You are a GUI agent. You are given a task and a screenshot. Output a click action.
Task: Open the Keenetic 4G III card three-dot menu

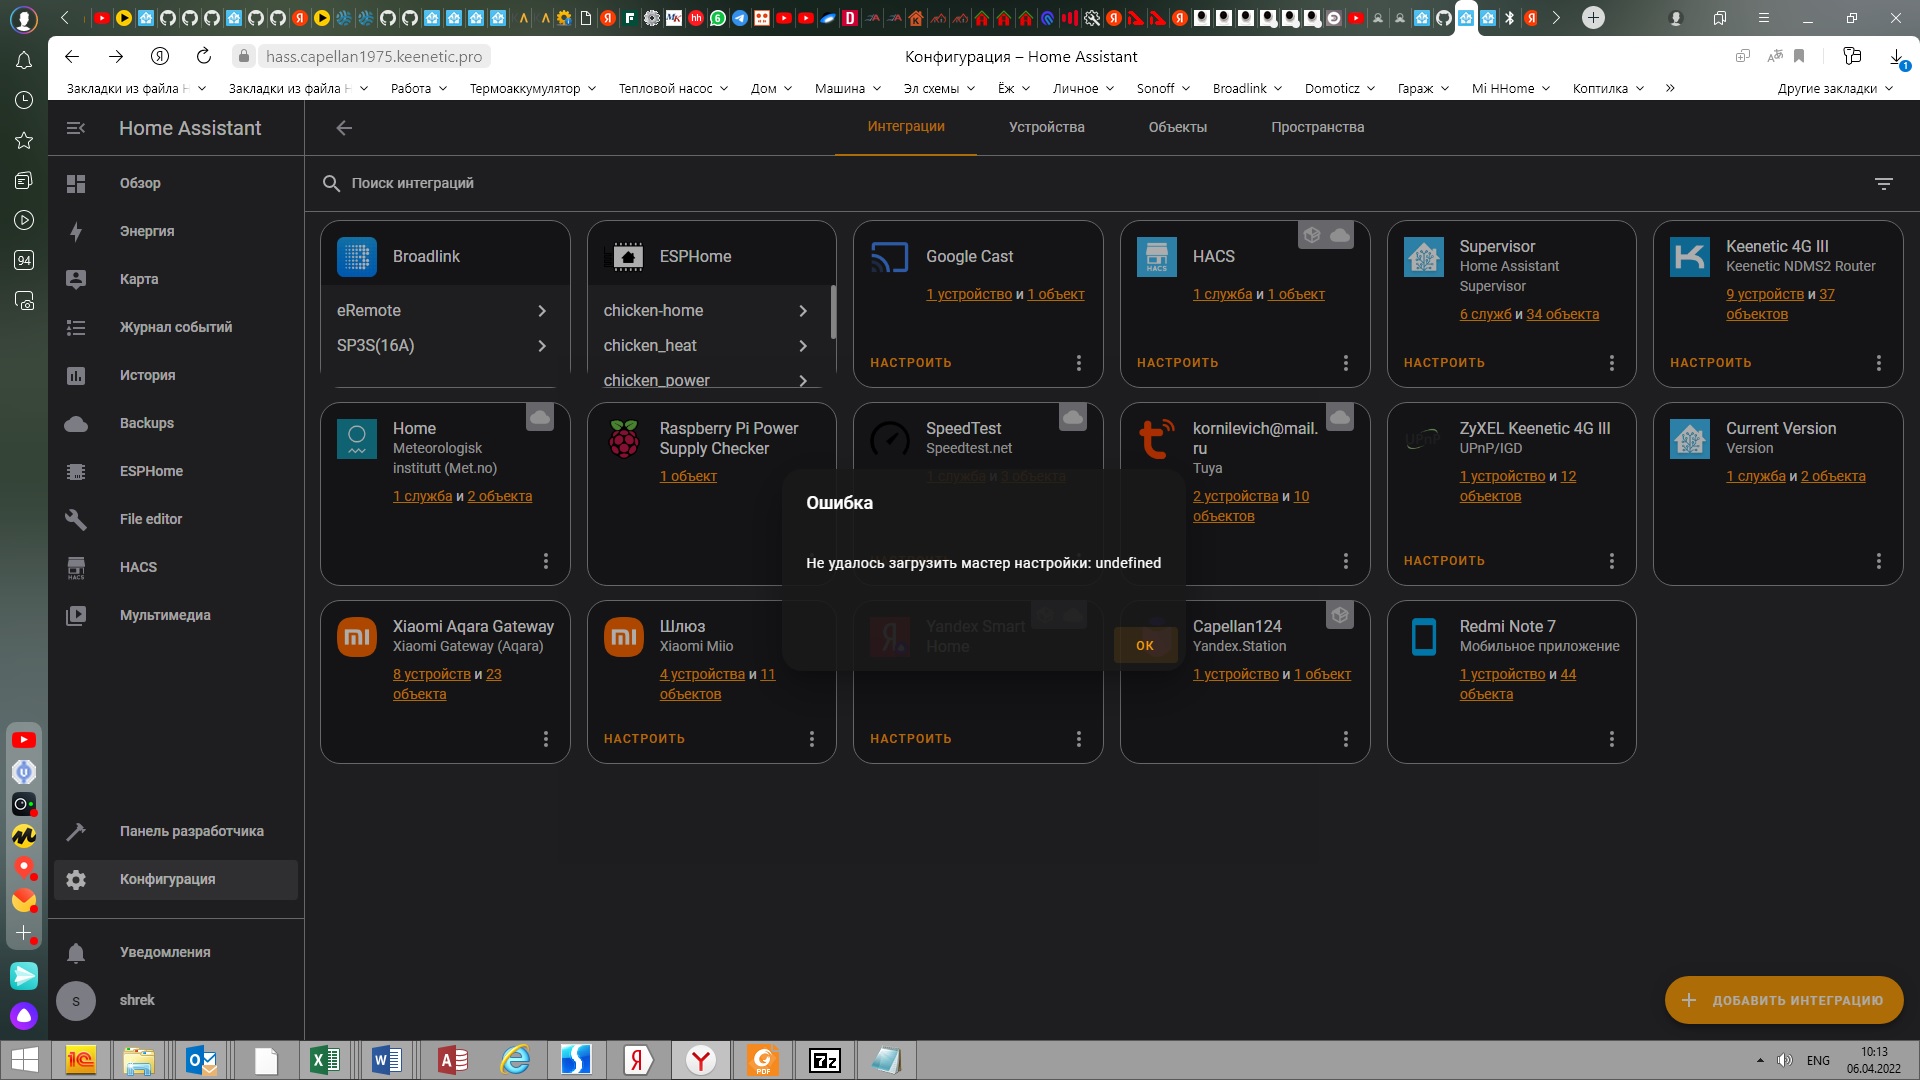pyautogui.click(x=1879, y=363)
